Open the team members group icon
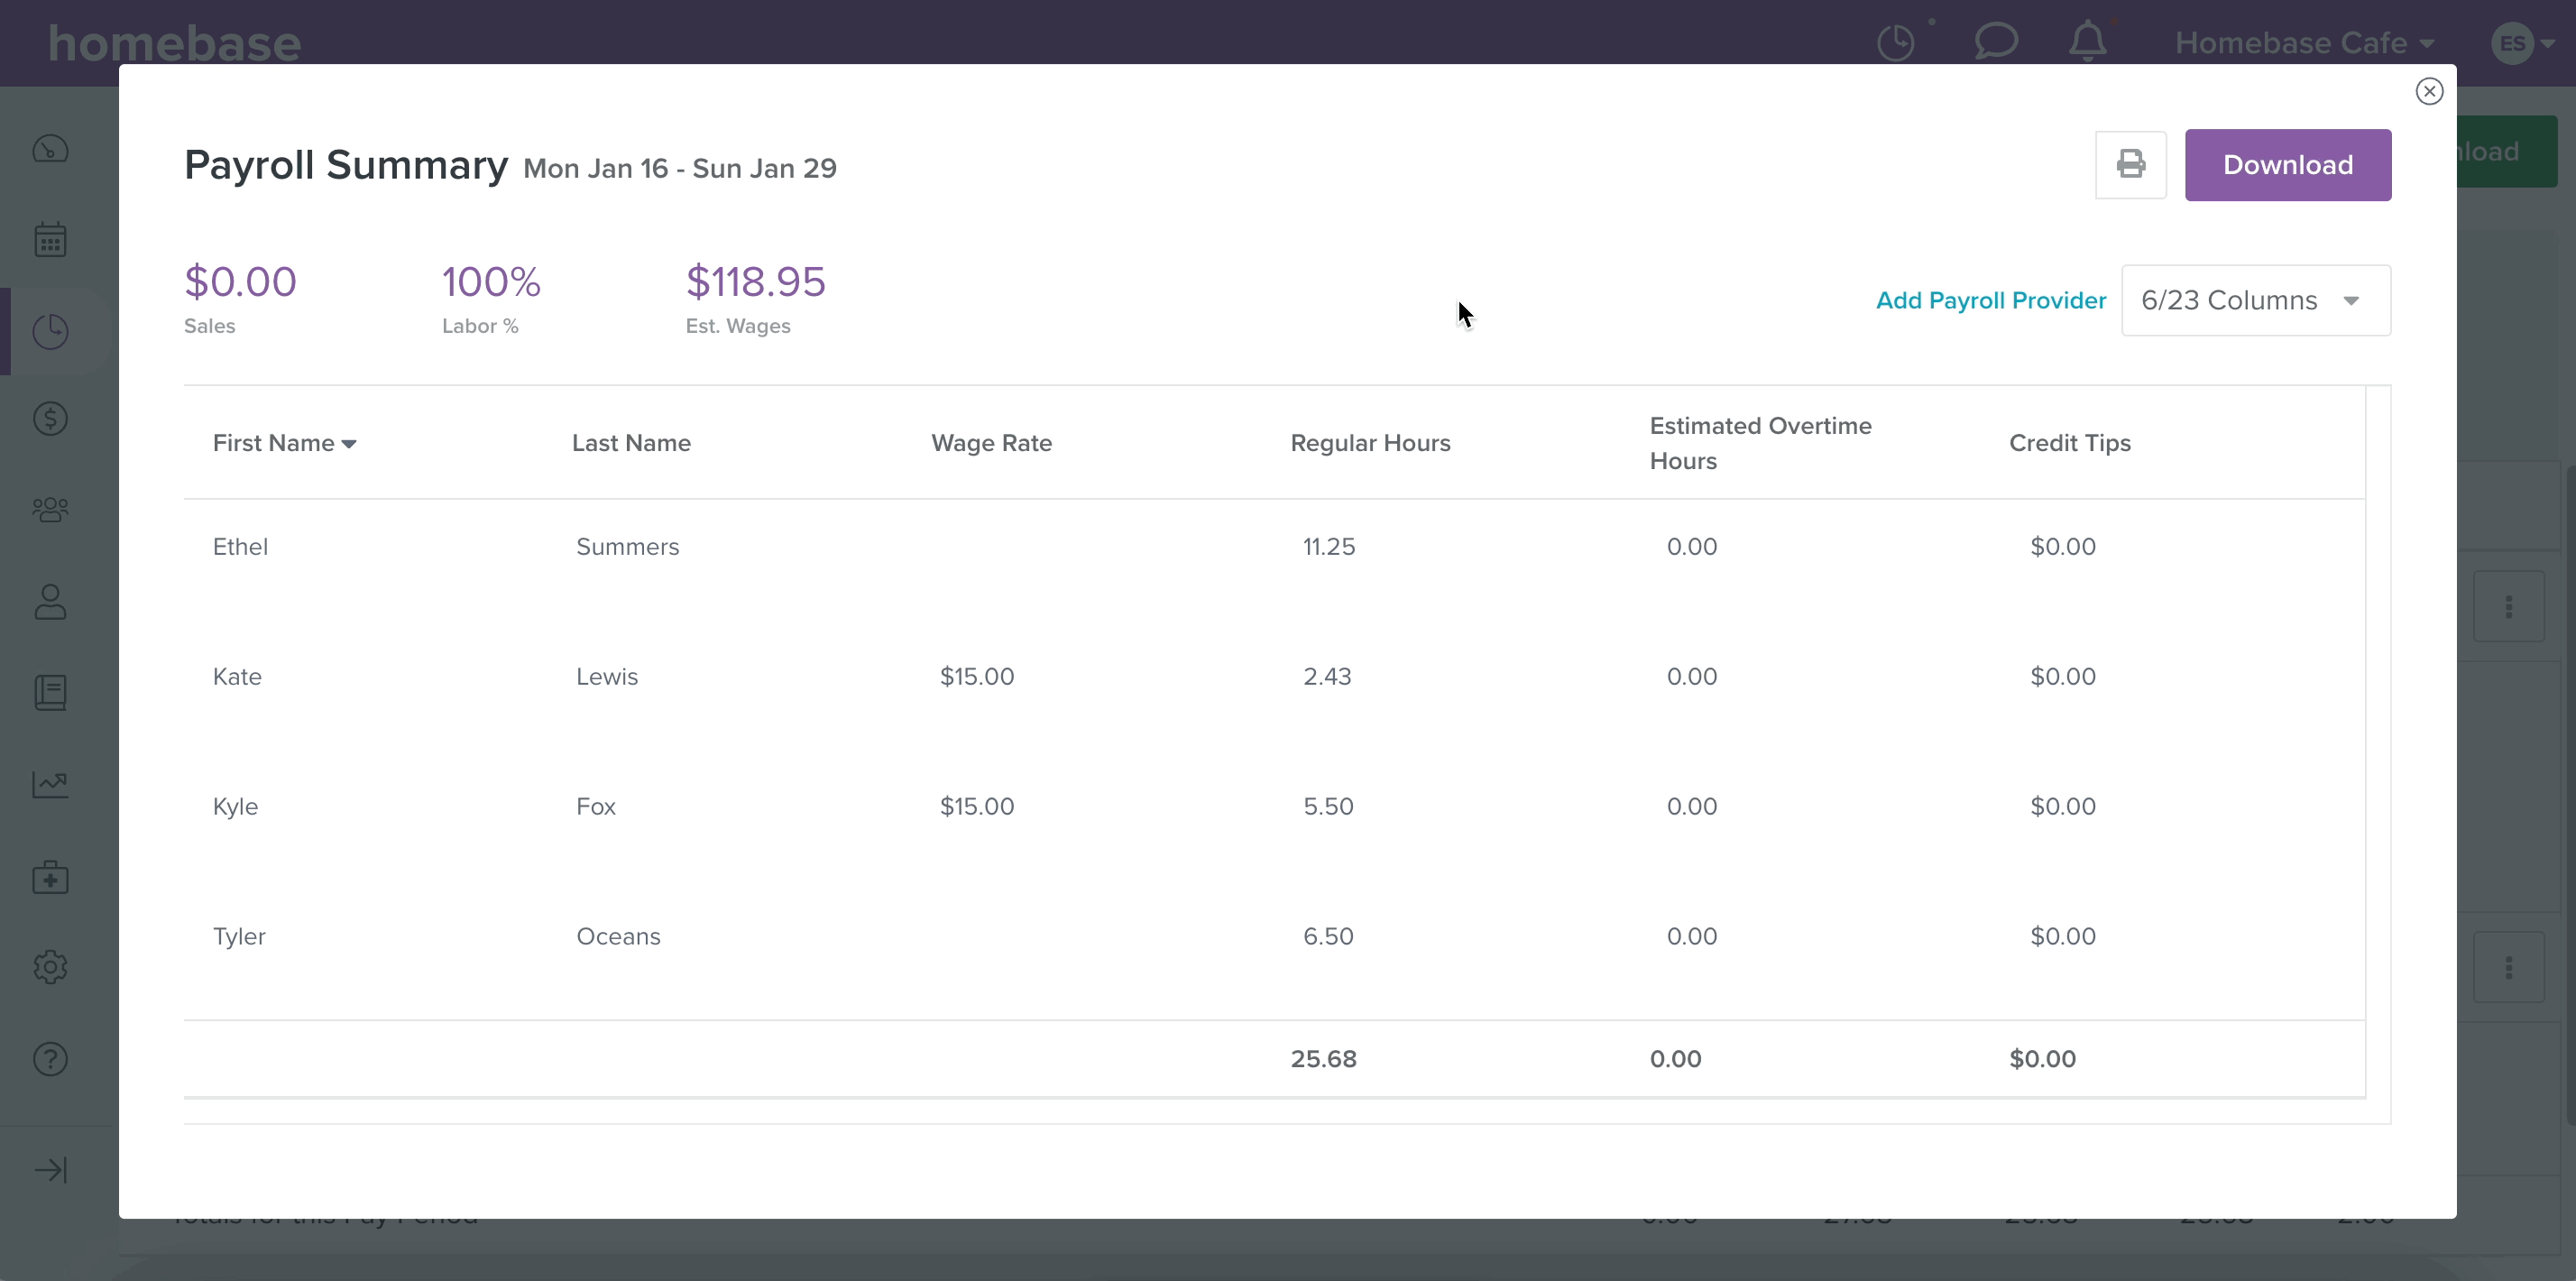Screen dimensions: 2576x1281 coord(50,510)
